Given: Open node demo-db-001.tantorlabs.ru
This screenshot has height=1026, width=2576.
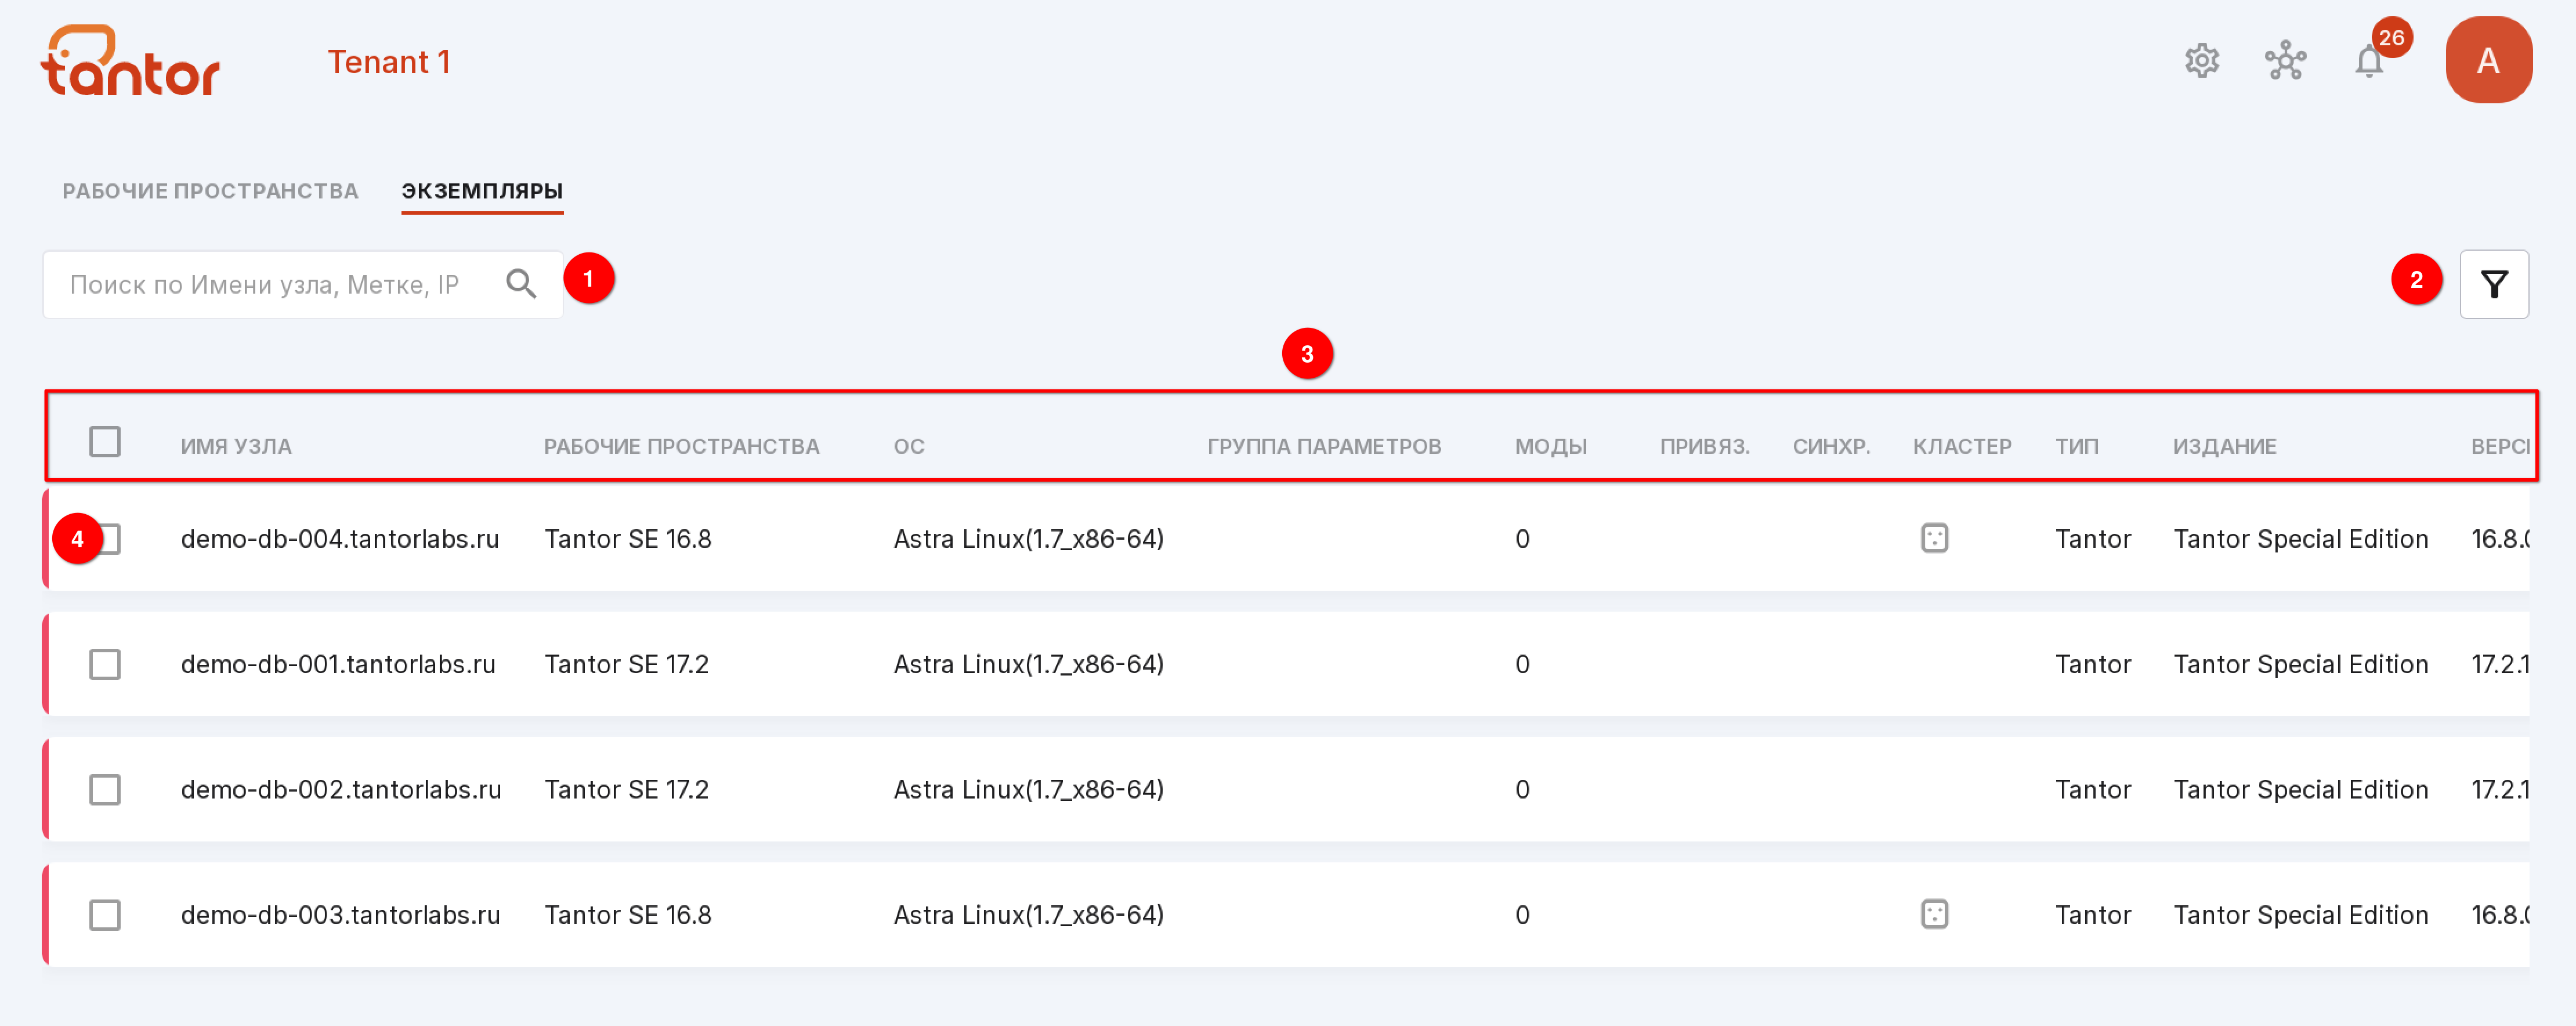Looking at the screenshot, I should 338,664.
